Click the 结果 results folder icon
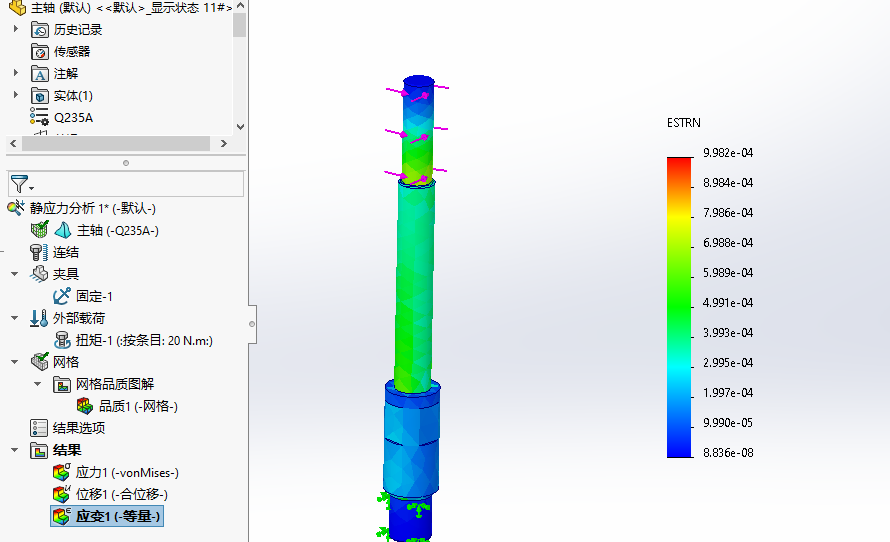 point(39,451)
